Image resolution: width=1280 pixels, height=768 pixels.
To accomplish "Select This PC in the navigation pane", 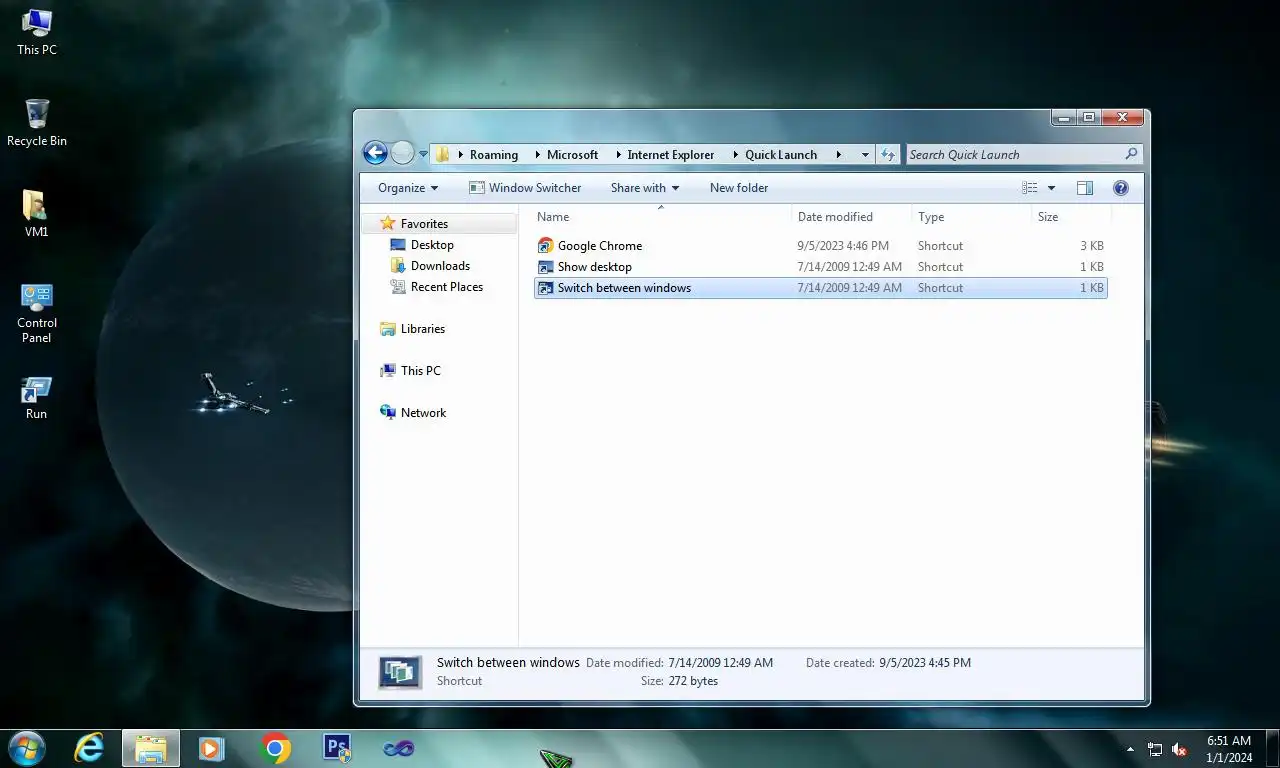I will tap(420, 371).
